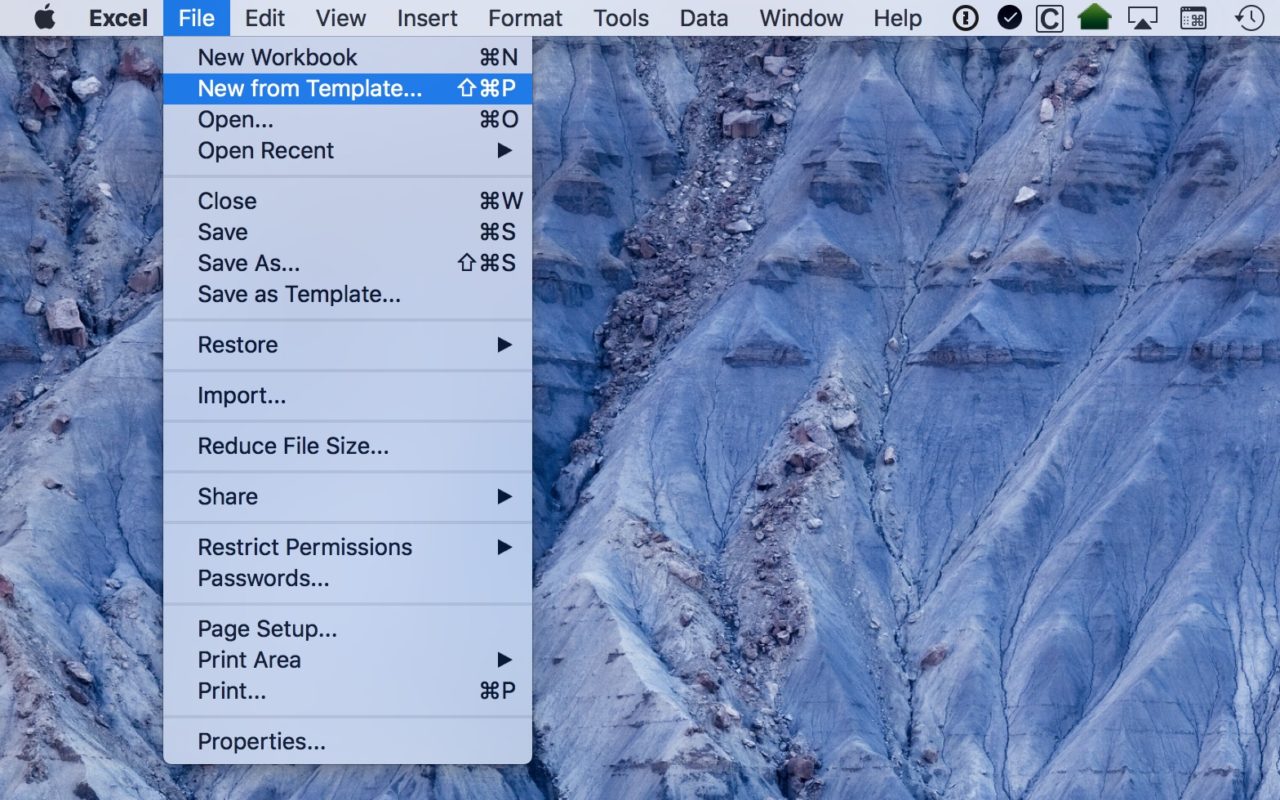1280x800 pixels.
Task: Open the Format menu
Action: (525, 18)
